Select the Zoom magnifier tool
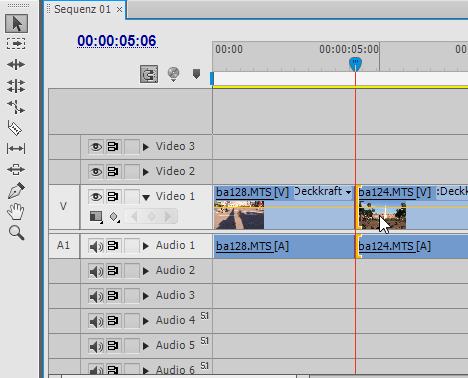468x378 pixels. [16, 232]
